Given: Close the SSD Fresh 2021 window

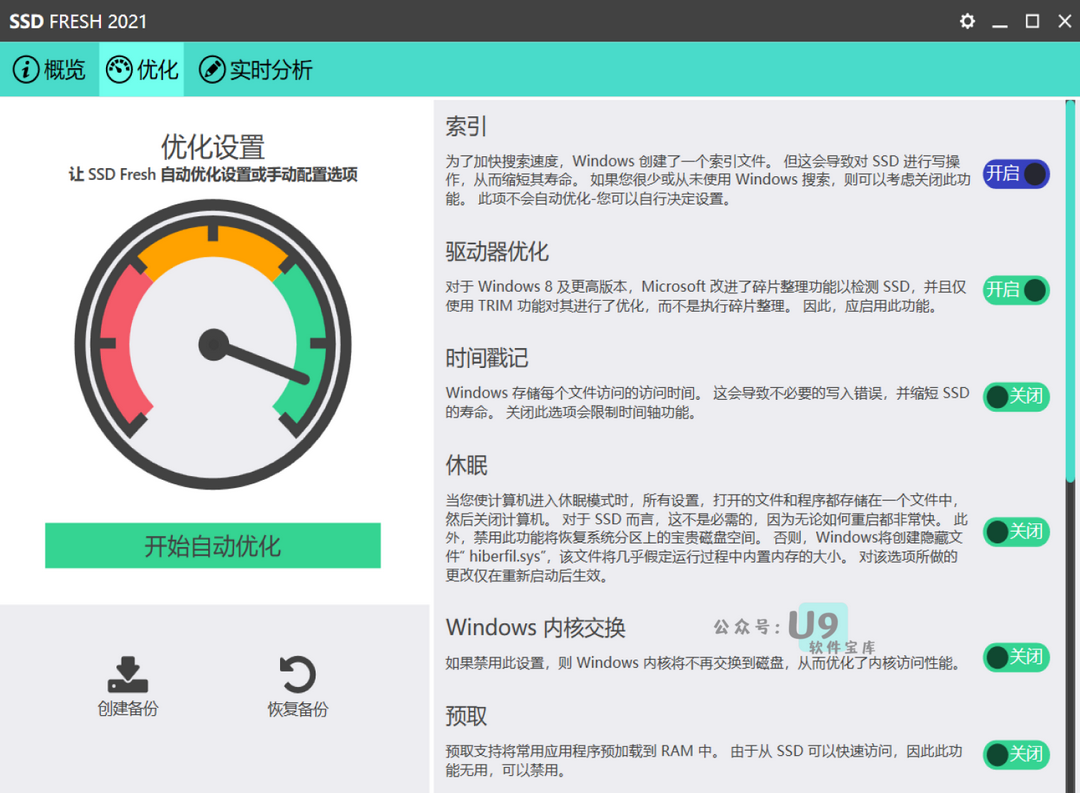Looking at the screenshot, I should [x=1065, y=21].
